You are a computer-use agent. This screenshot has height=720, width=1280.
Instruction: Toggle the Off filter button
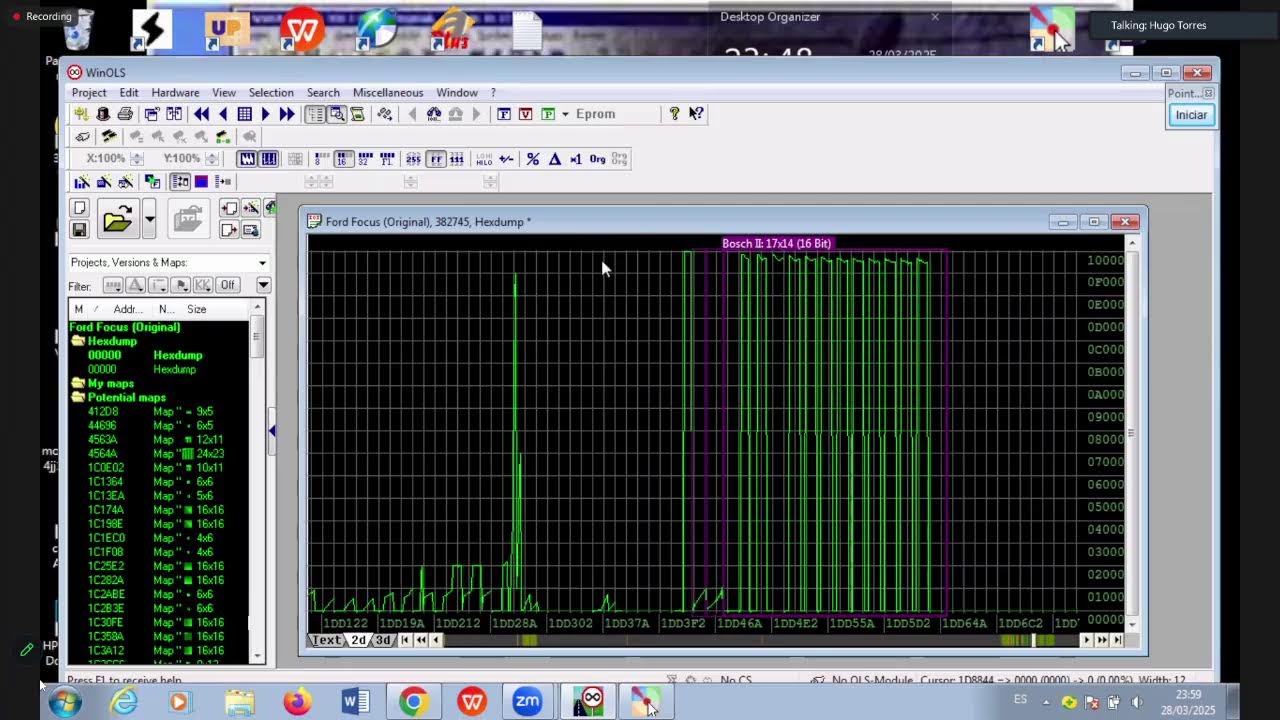tap(228, 285)
